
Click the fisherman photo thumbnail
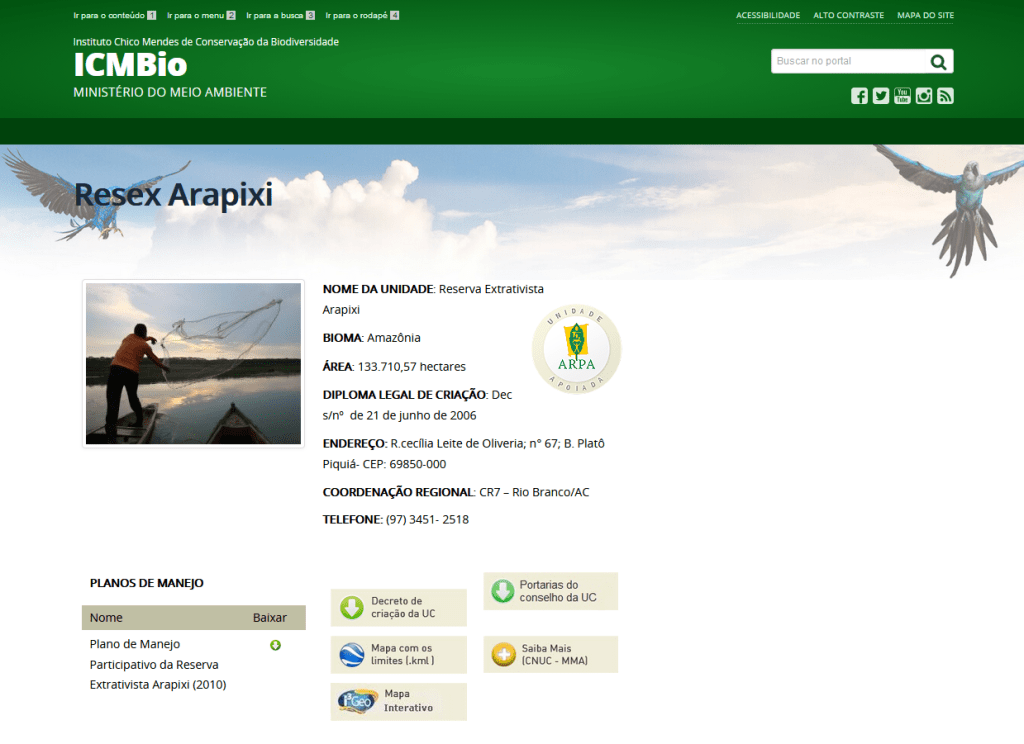click(193, 364)
